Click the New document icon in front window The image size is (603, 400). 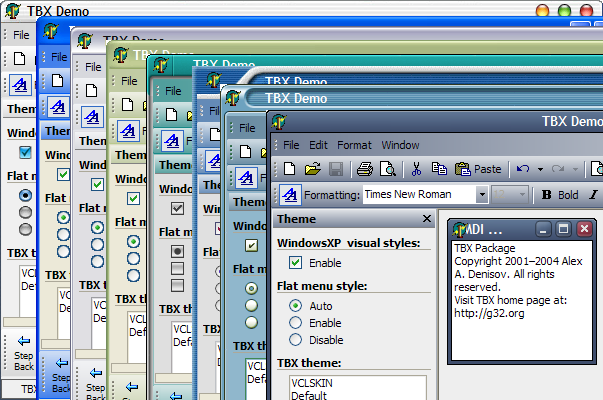[x=288, y=169]
